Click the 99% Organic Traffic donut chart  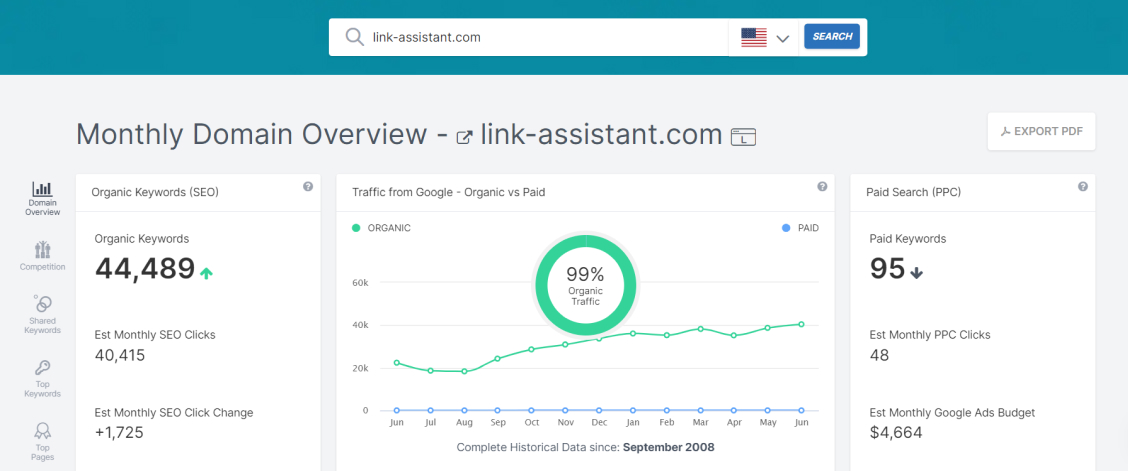click(586, 284)
